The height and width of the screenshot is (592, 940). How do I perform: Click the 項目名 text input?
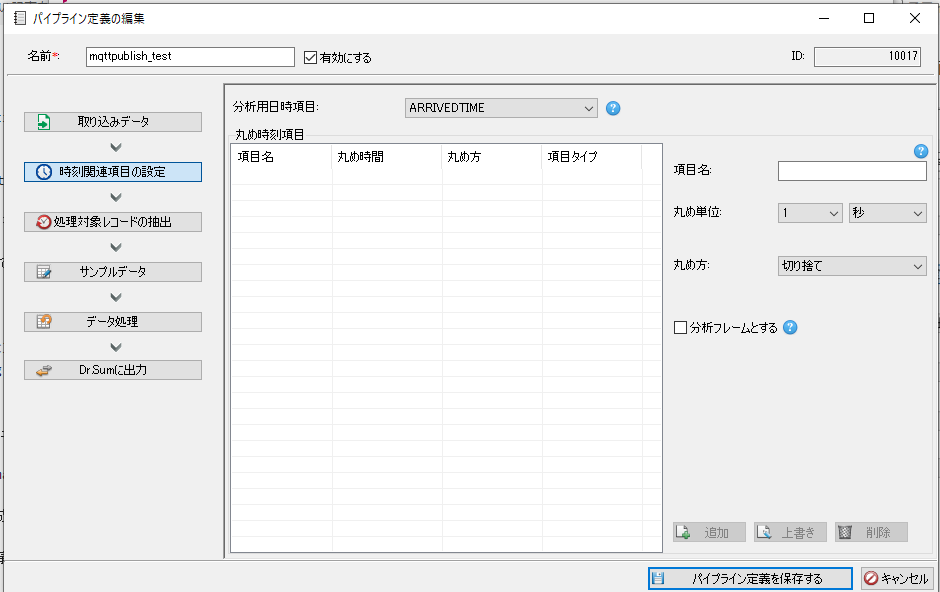pyautogui.click(x=852, y=171)
